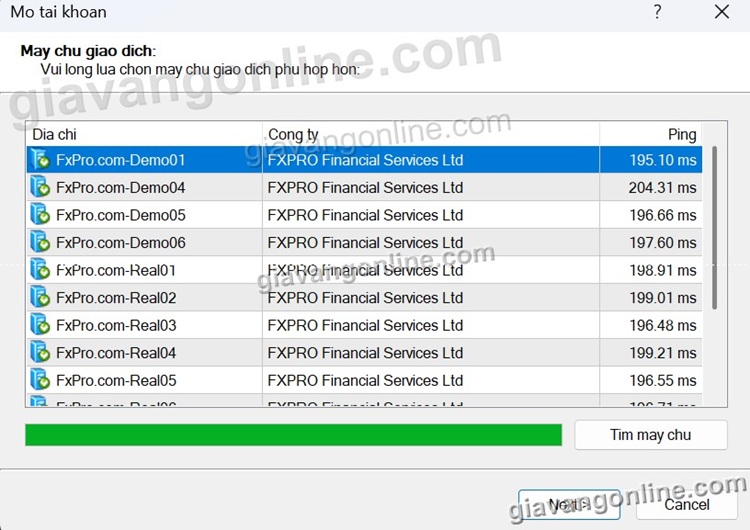Click the server icon beside FxPro.com-Real01

coord(40,270)
